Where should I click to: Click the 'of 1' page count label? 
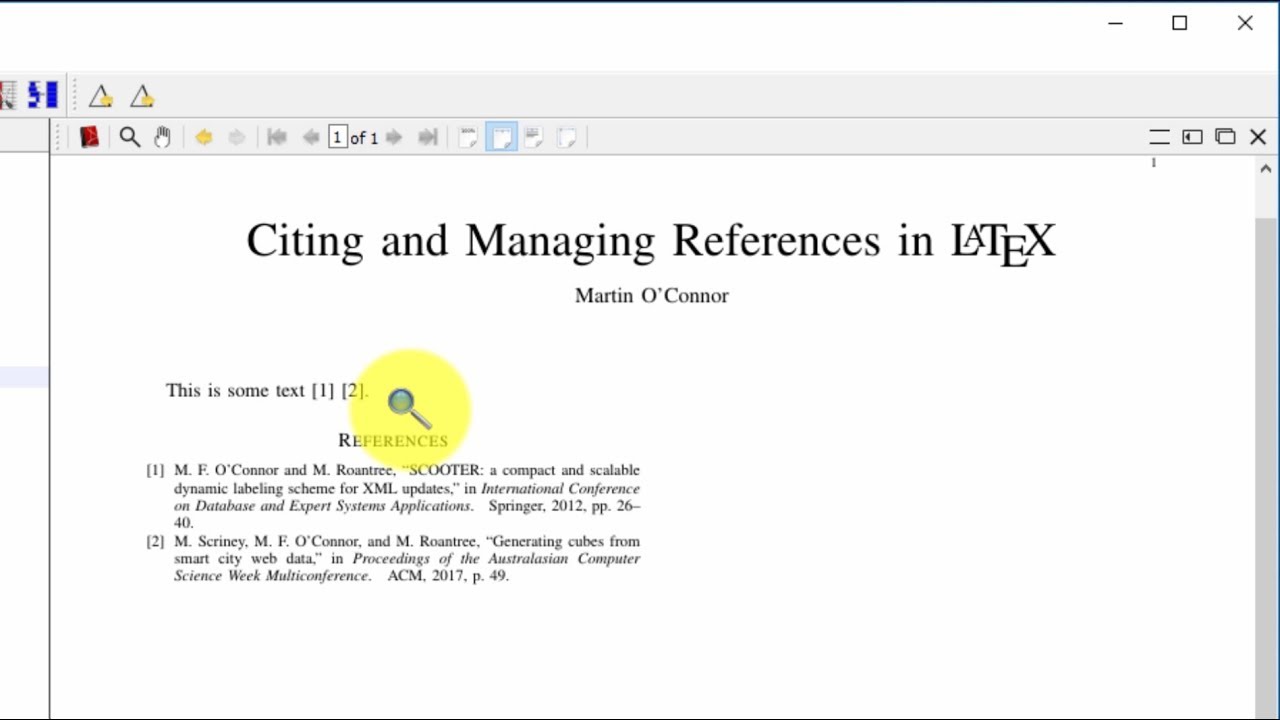pos(364,138)
